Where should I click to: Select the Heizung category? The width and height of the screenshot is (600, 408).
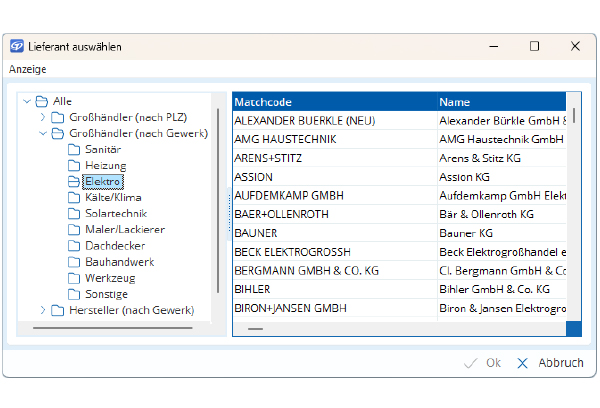[x=106, y=165]
